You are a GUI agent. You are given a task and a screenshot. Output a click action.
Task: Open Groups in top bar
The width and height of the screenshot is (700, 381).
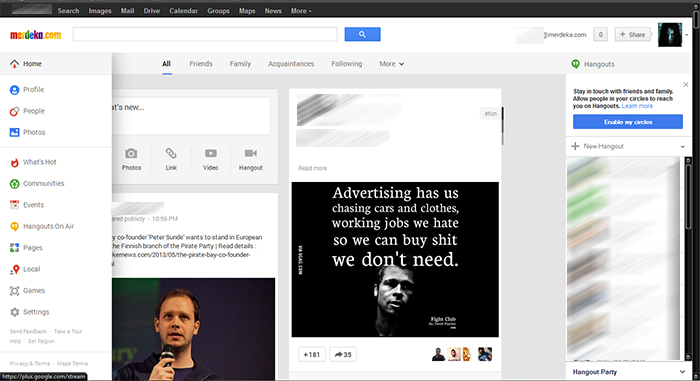(218, 11)
